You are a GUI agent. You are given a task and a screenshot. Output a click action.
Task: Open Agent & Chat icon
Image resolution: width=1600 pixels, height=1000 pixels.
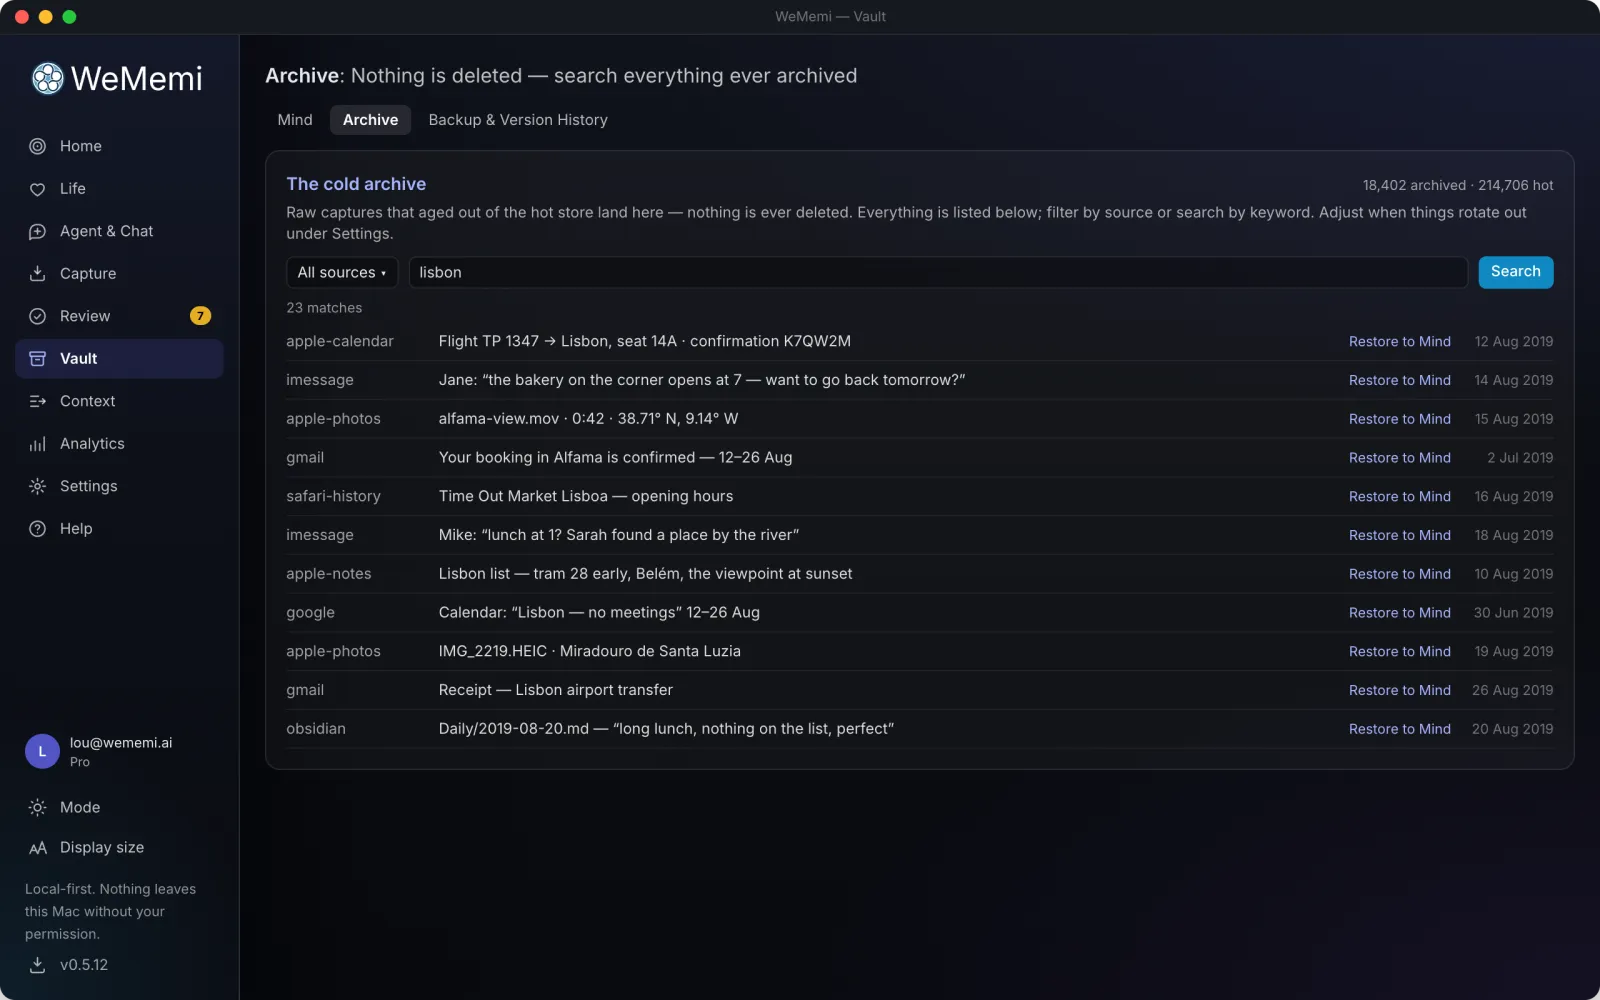point(37,231)
